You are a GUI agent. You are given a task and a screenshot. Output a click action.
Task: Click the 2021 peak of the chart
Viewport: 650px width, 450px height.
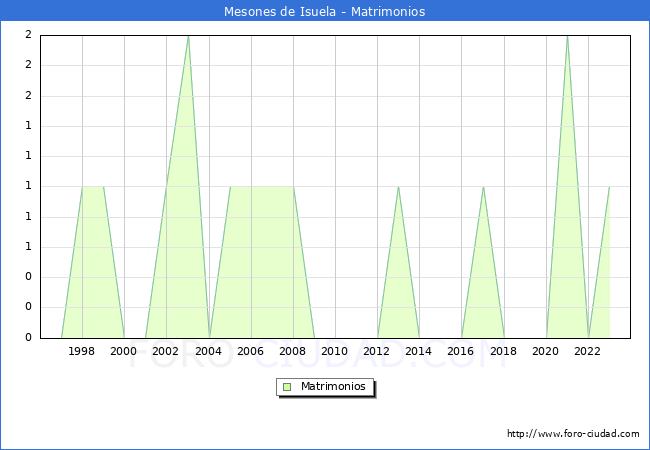[x=567, y=36]
